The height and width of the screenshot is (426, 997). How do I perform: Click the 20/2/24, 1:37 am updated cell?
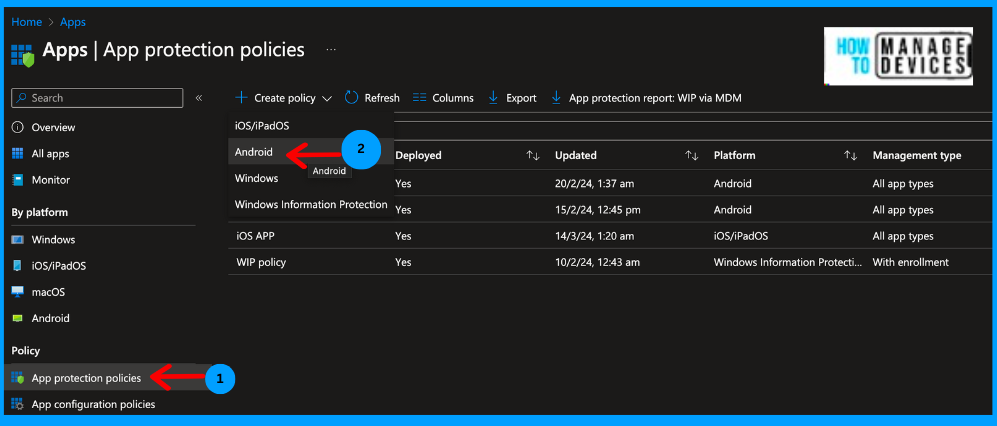595,184
